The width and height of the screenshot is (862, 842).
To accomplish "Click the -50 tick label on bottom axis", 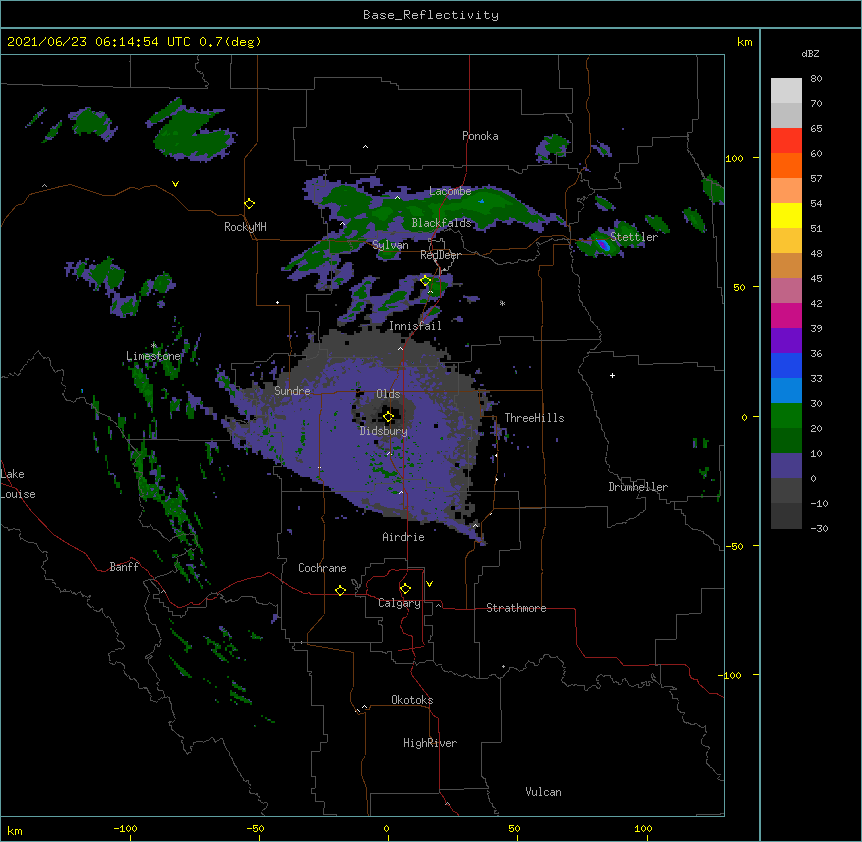I will [255, 828].
